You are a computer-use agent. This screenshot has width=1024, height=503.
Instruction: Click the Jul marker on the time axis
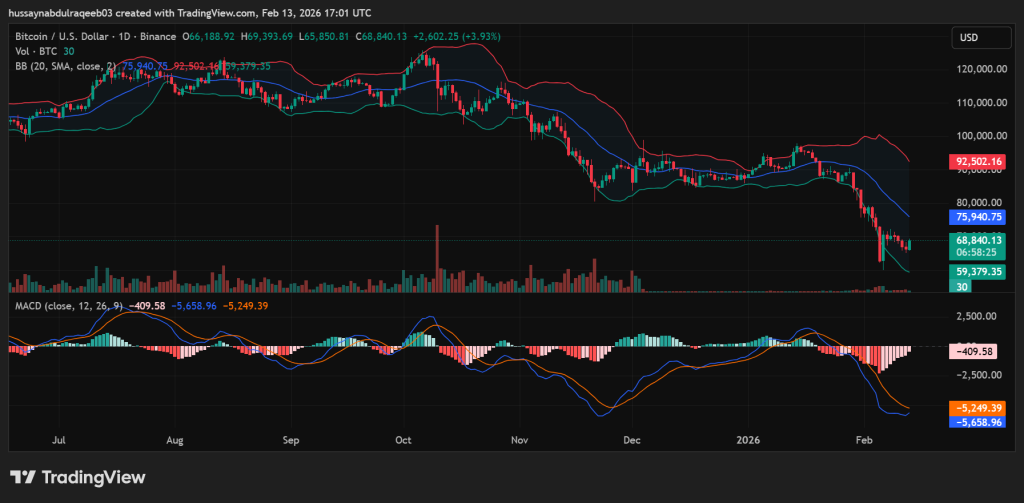coord(59,439)
